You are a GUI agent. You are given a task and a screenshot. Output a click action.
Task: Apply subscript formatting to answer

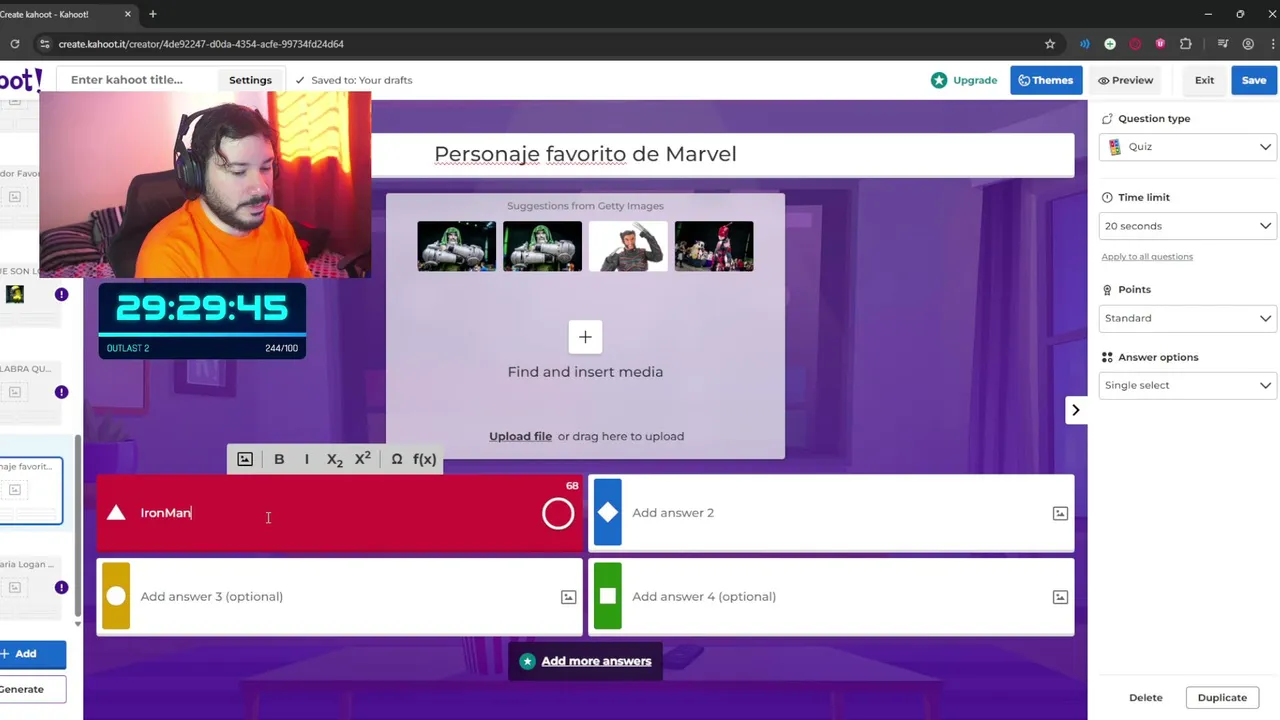335,459
